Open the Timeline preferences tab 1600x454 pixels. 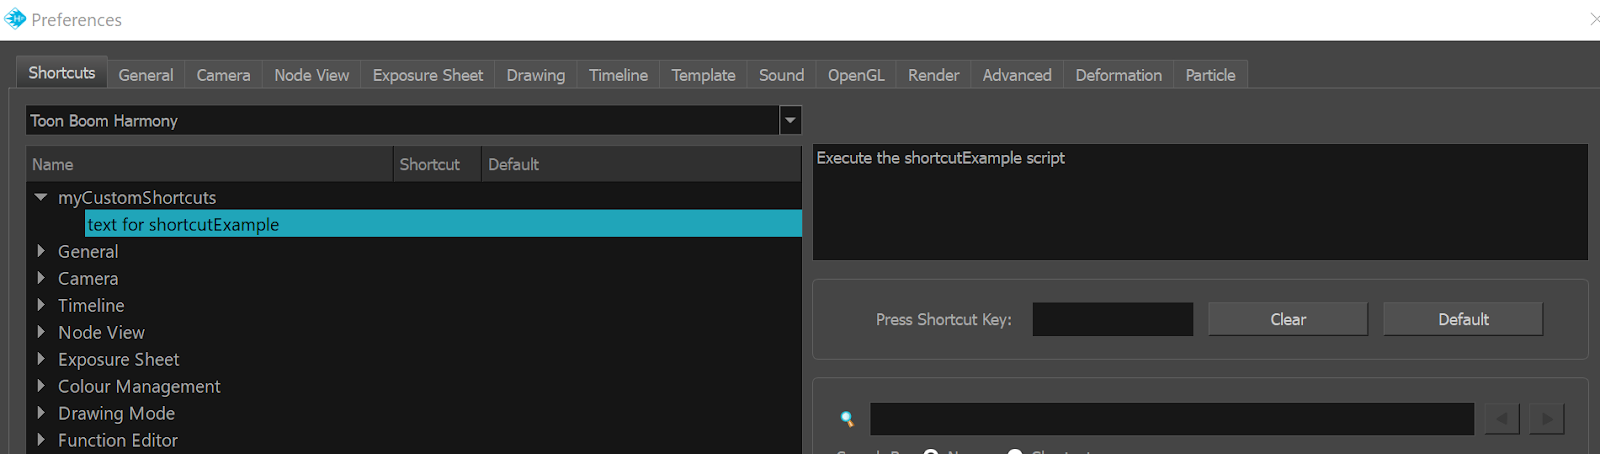click(x=618, y=75)
